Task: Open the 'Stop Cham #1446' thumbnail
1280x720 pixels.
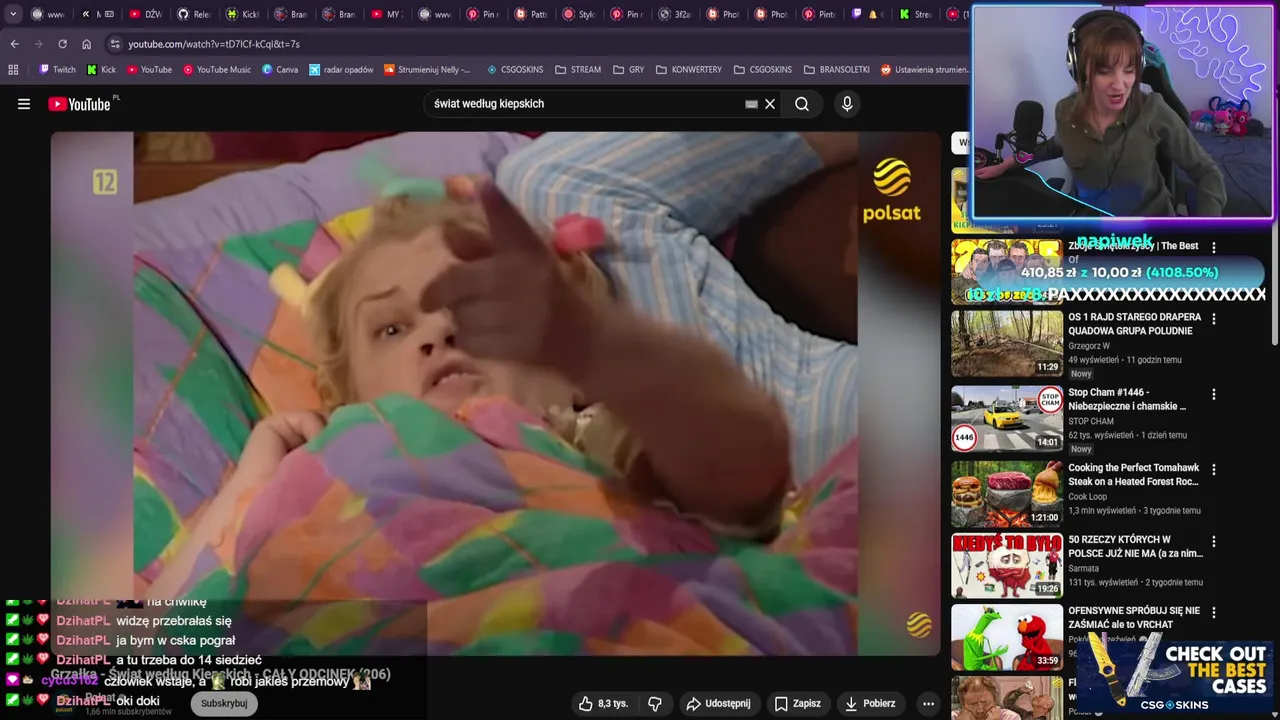Action: tap(1007, 419)
